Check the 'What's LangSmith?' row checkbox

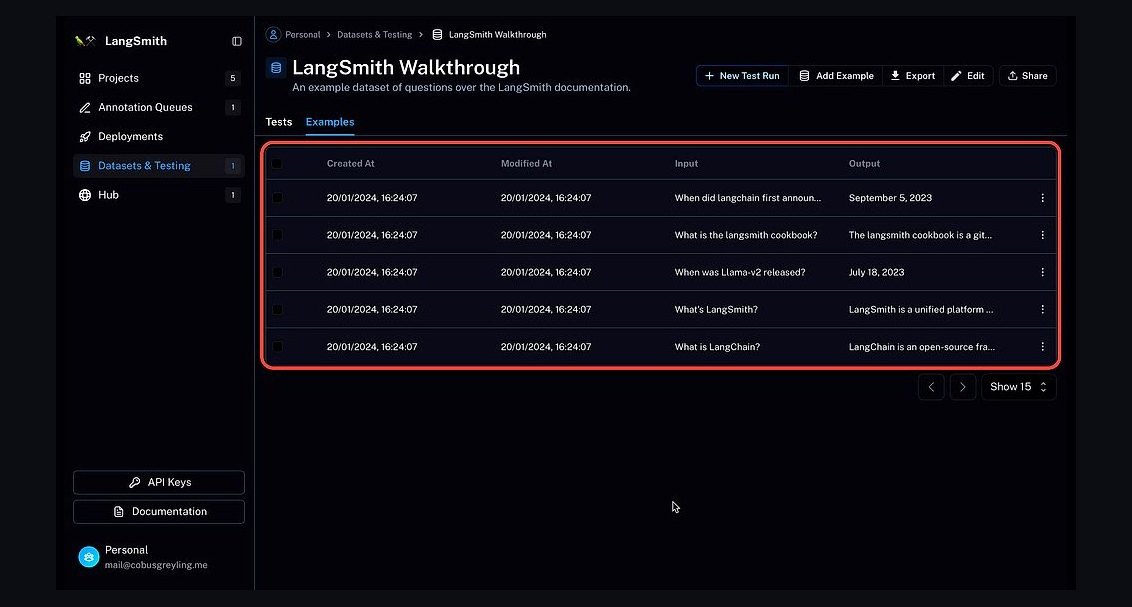[277, 310]
